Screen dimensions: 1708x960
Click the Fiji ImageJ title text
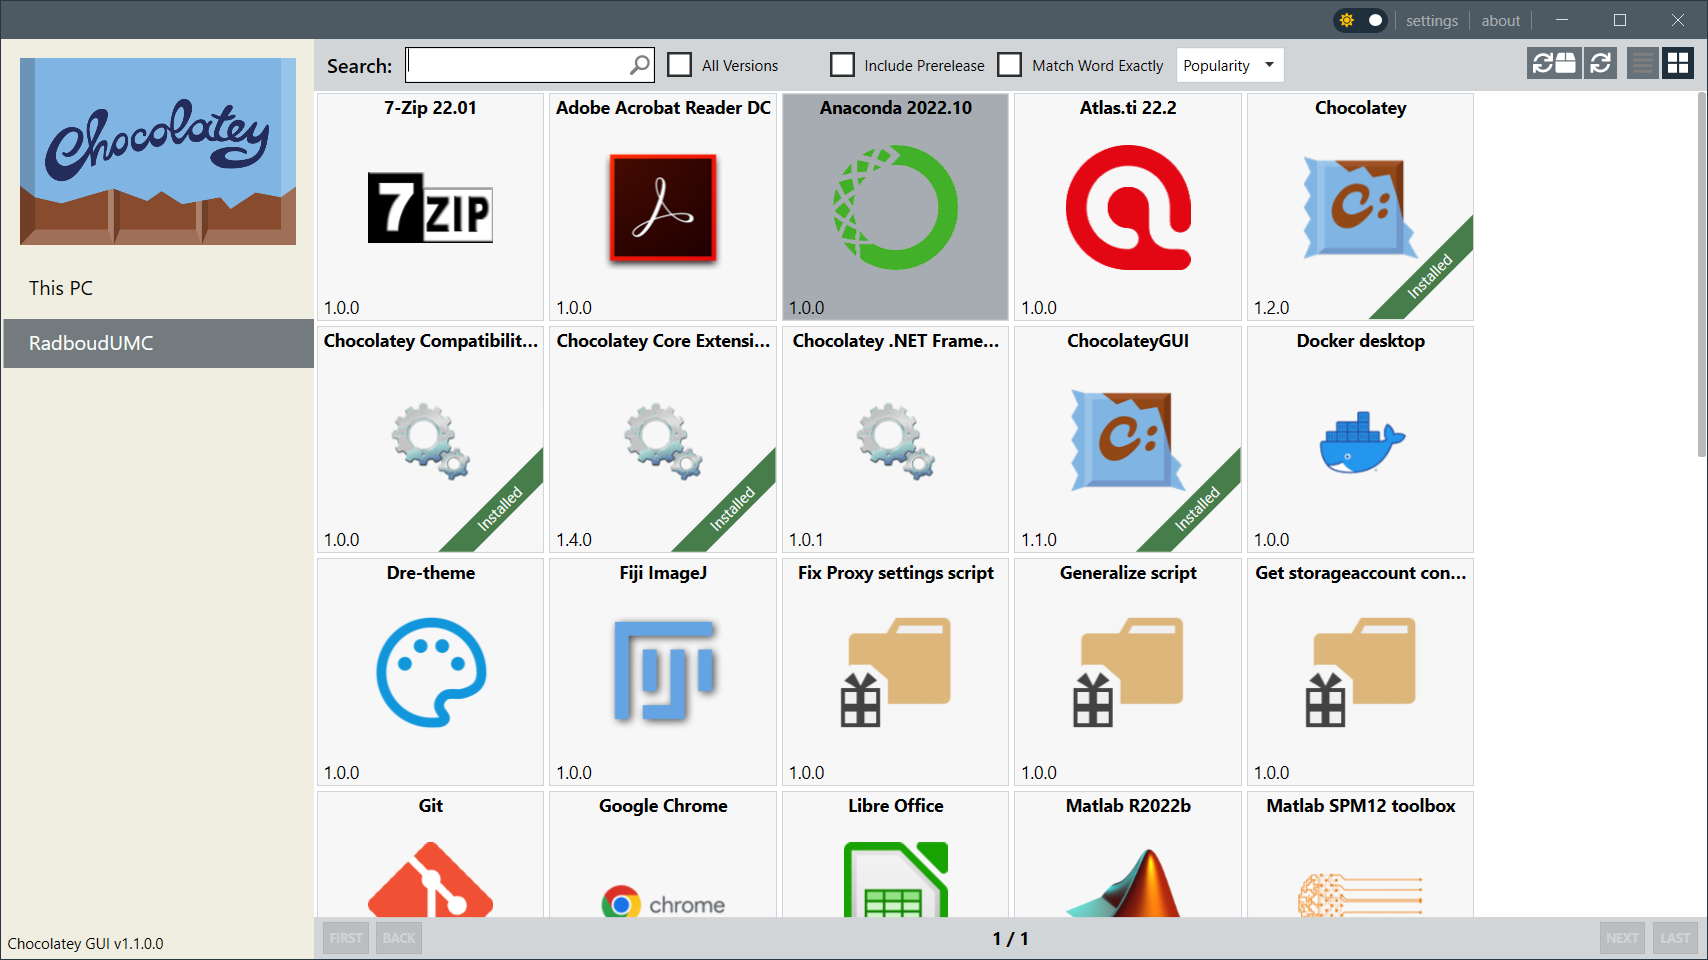(x=663, y=573)
